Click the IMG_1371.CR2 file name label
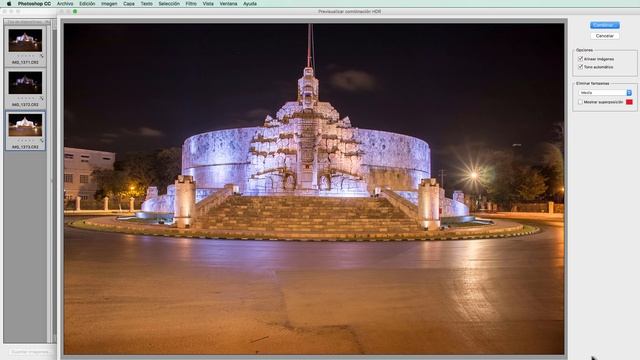Screen dimensions: 640x360 click(25, 62)
